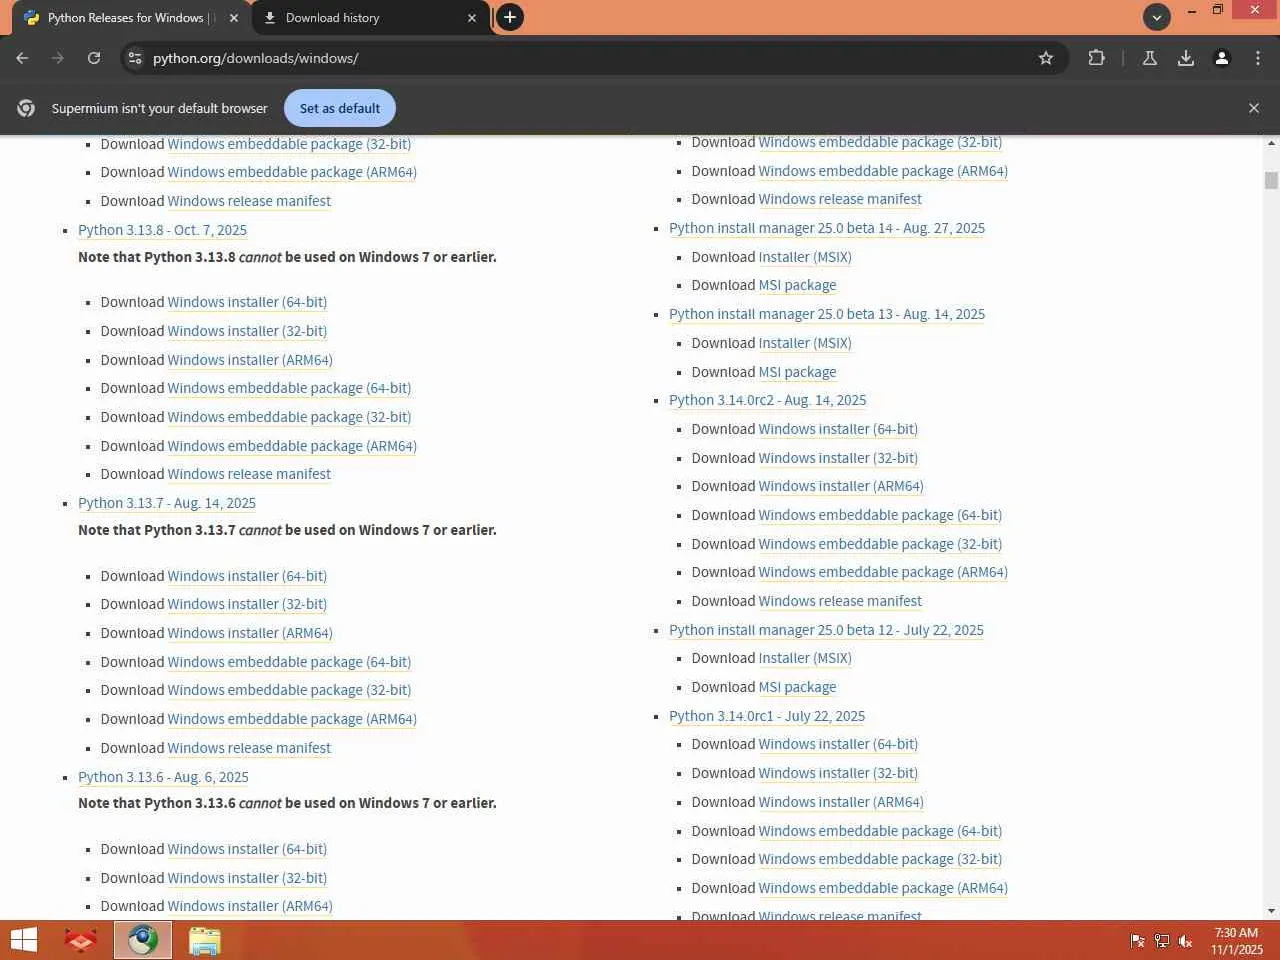
Task: Click the forward navigation arrow
Action: (58, 58)
